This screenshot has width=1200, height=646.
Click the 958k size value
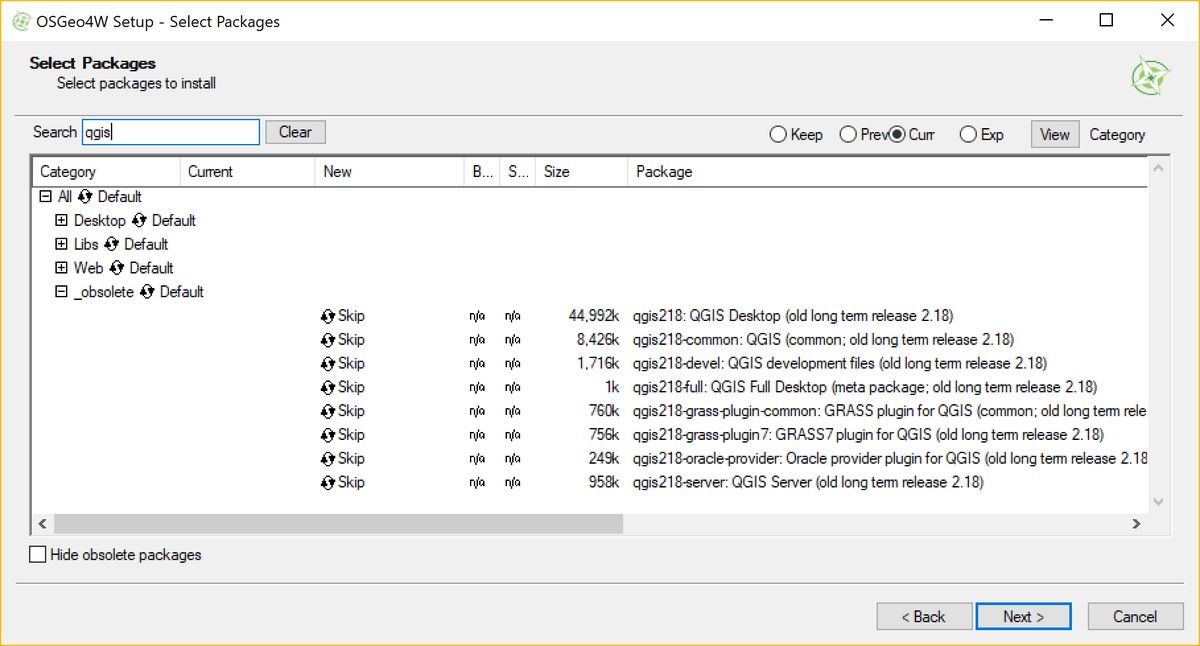point(604,483)
